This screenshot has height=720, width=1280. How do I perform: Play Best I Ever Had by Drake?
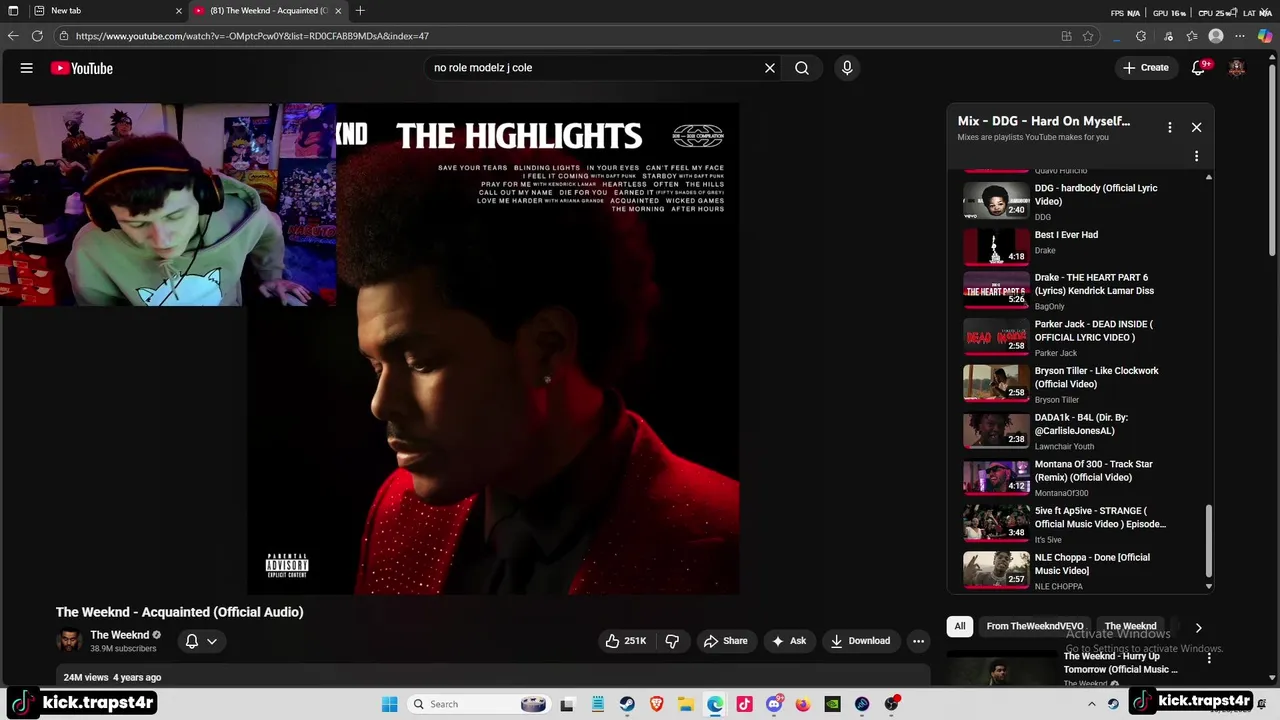1080,246
